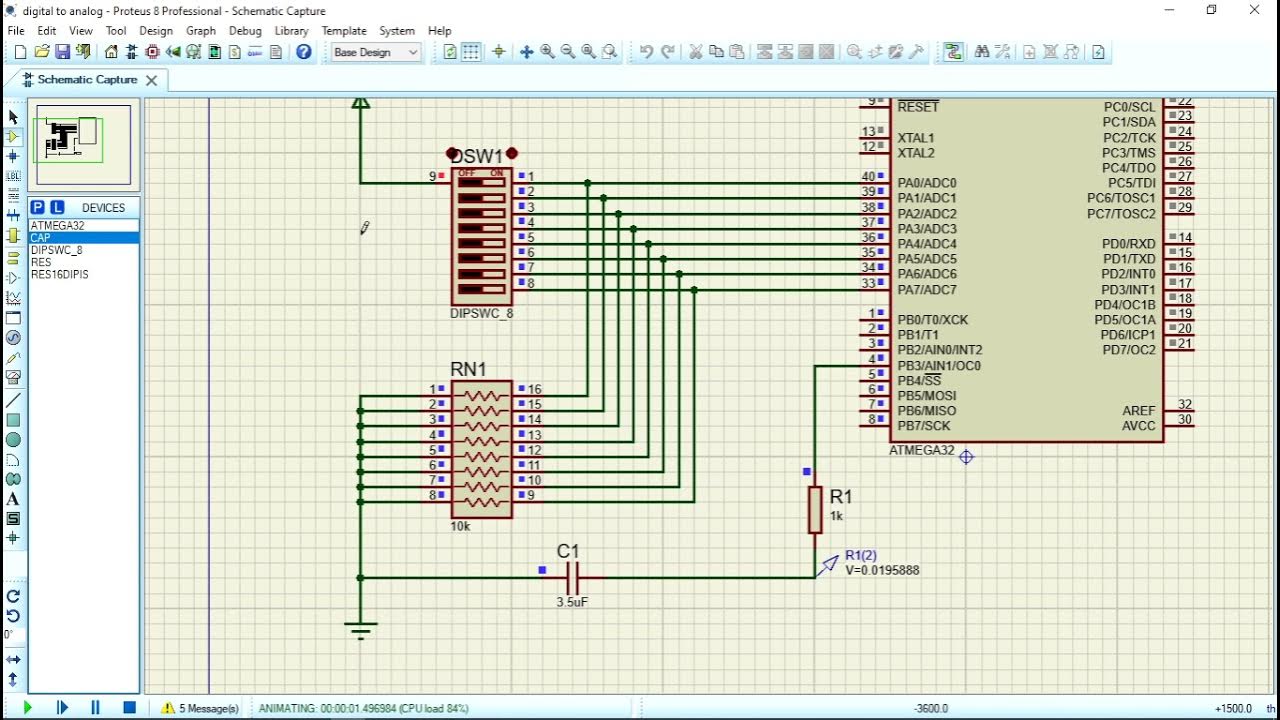Open the File menu
1280x720 pixels.
16,31
